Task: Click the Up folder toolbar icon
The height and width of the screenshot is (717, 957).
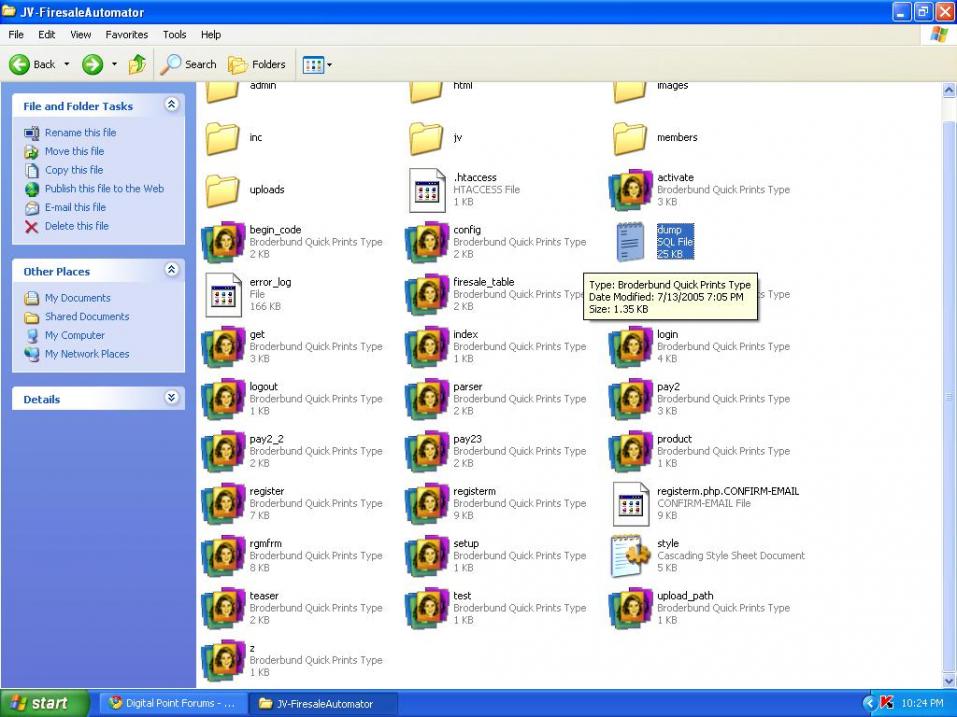Action: pyautogui.click(x=137, y=64)
